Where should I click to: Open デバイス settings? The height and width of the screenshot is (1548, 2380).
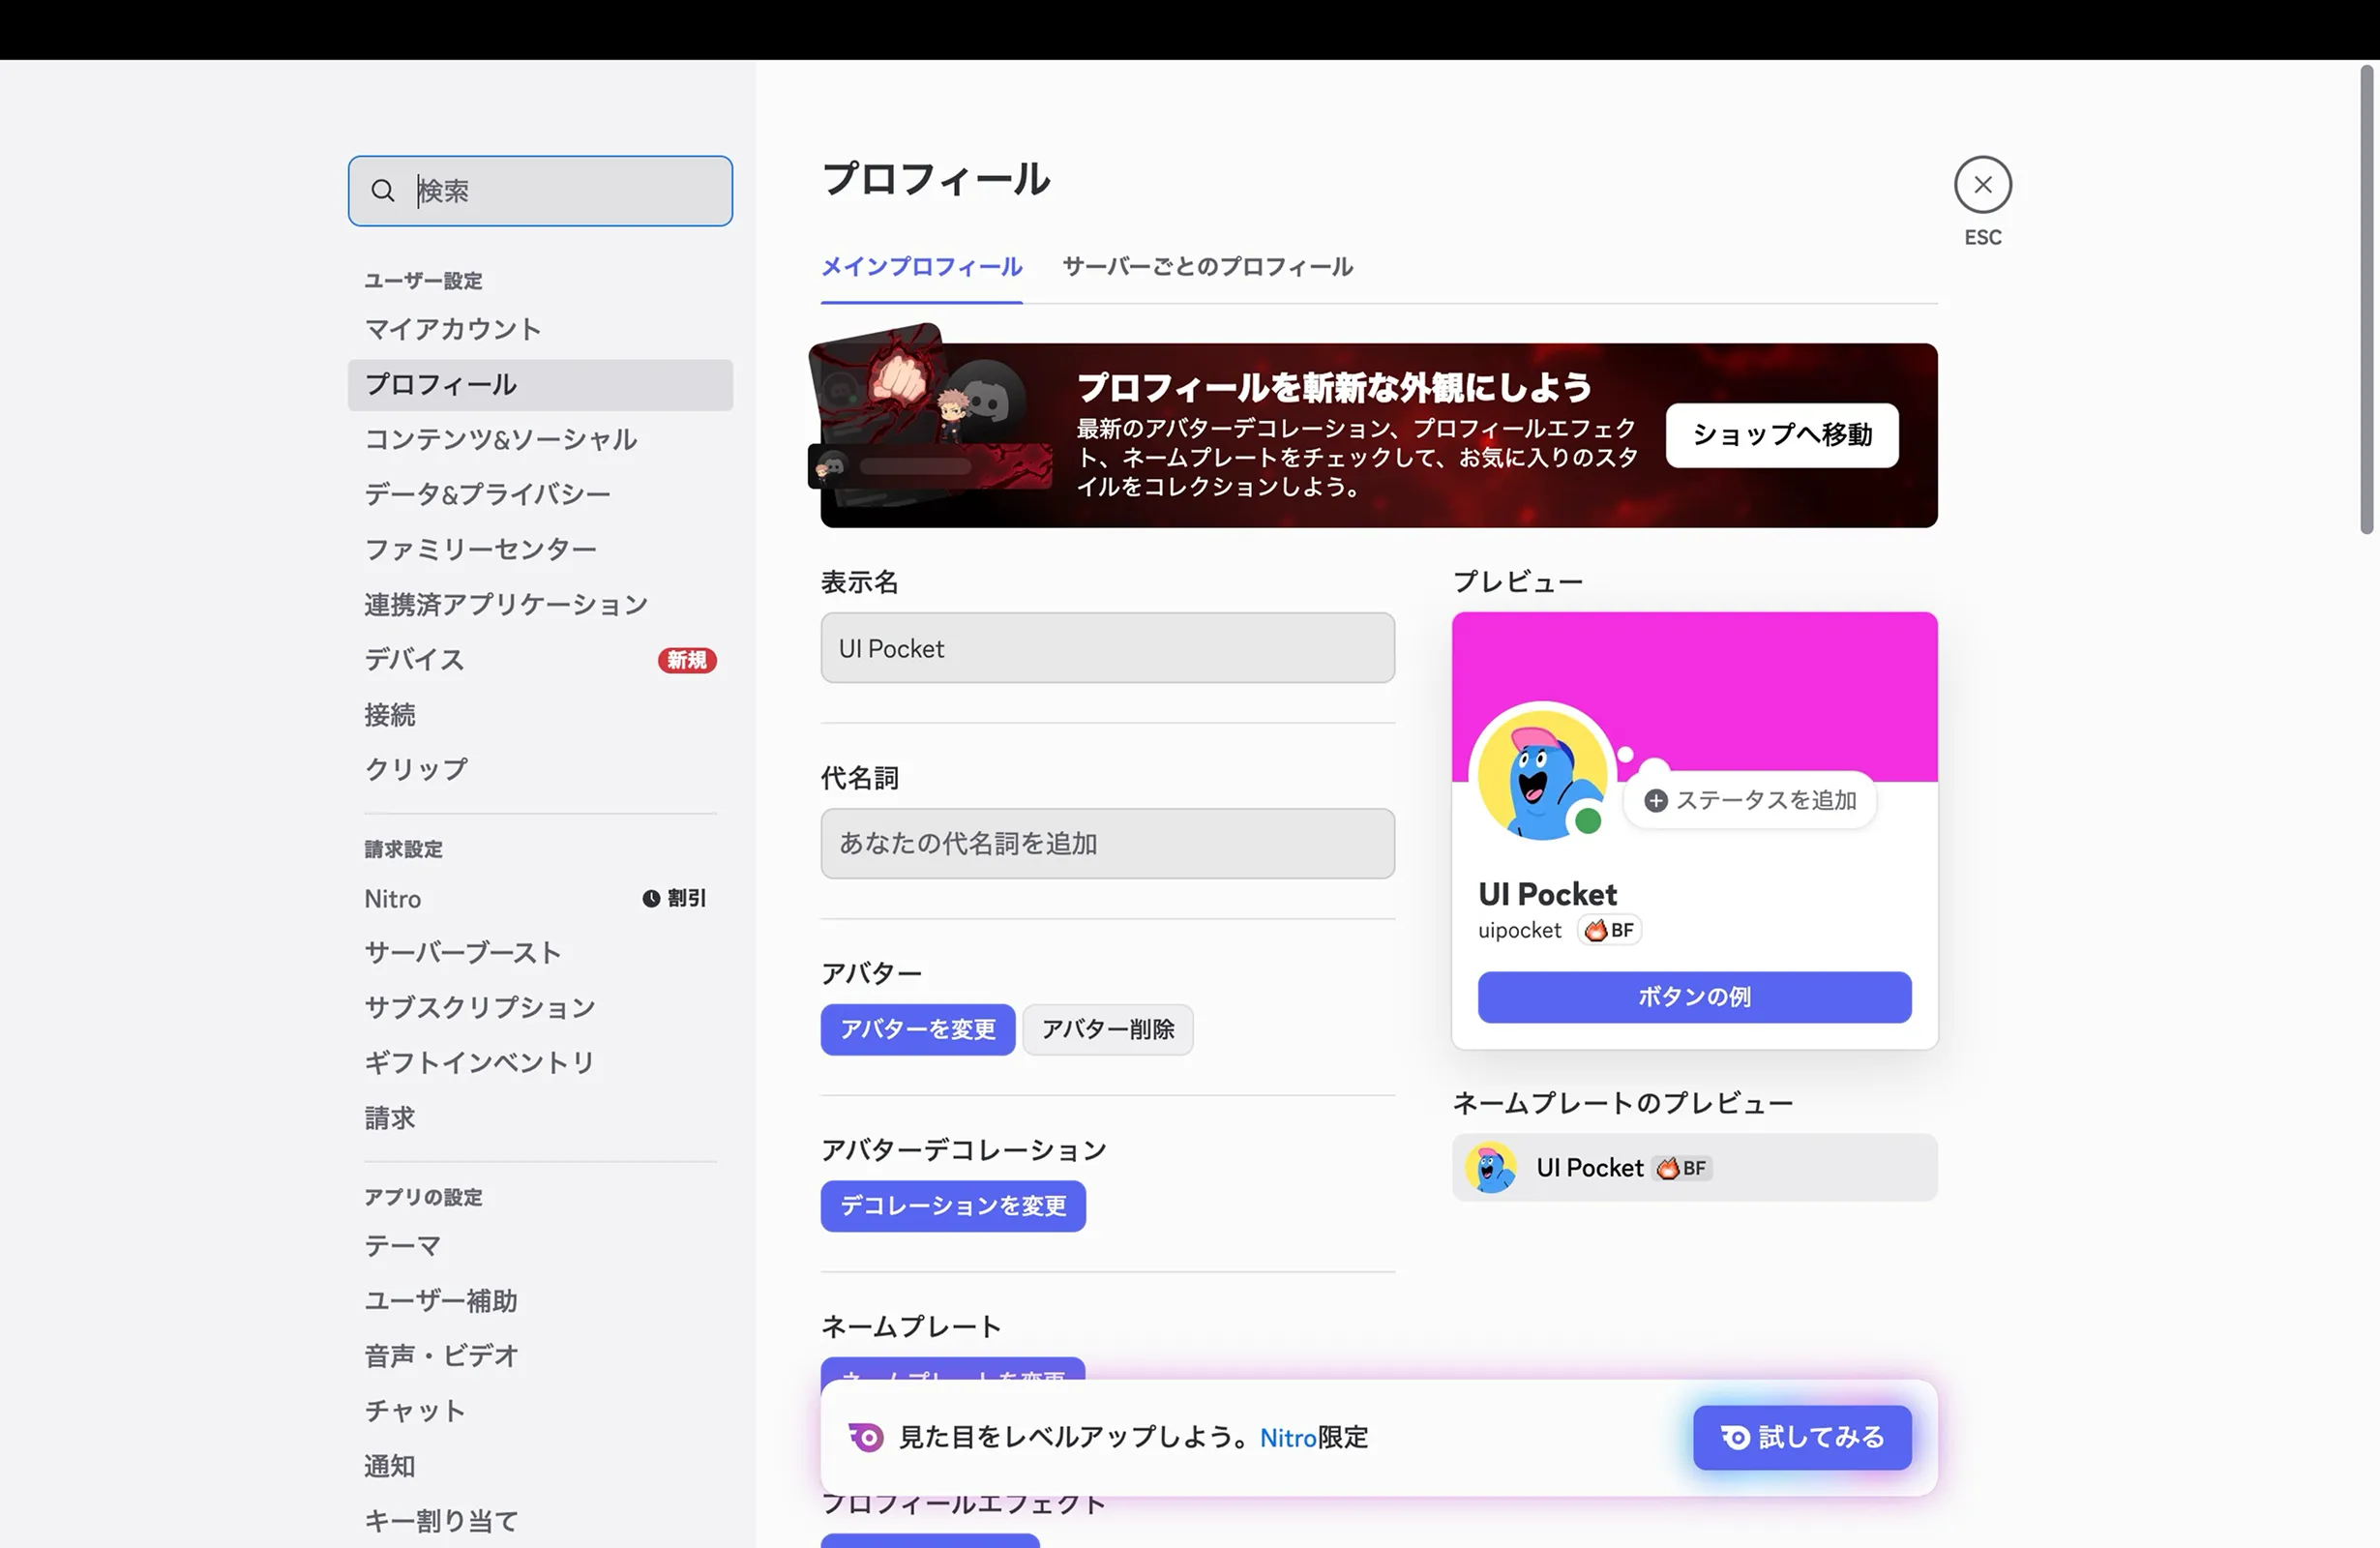(540, 660)
